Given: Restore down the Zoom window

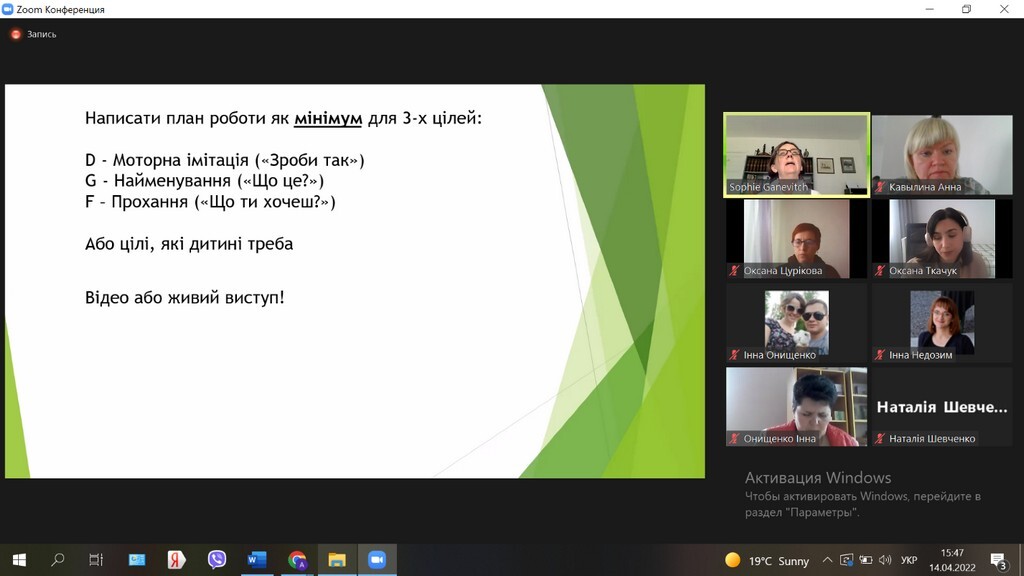Looking at the screenshot, I should 967,9.
